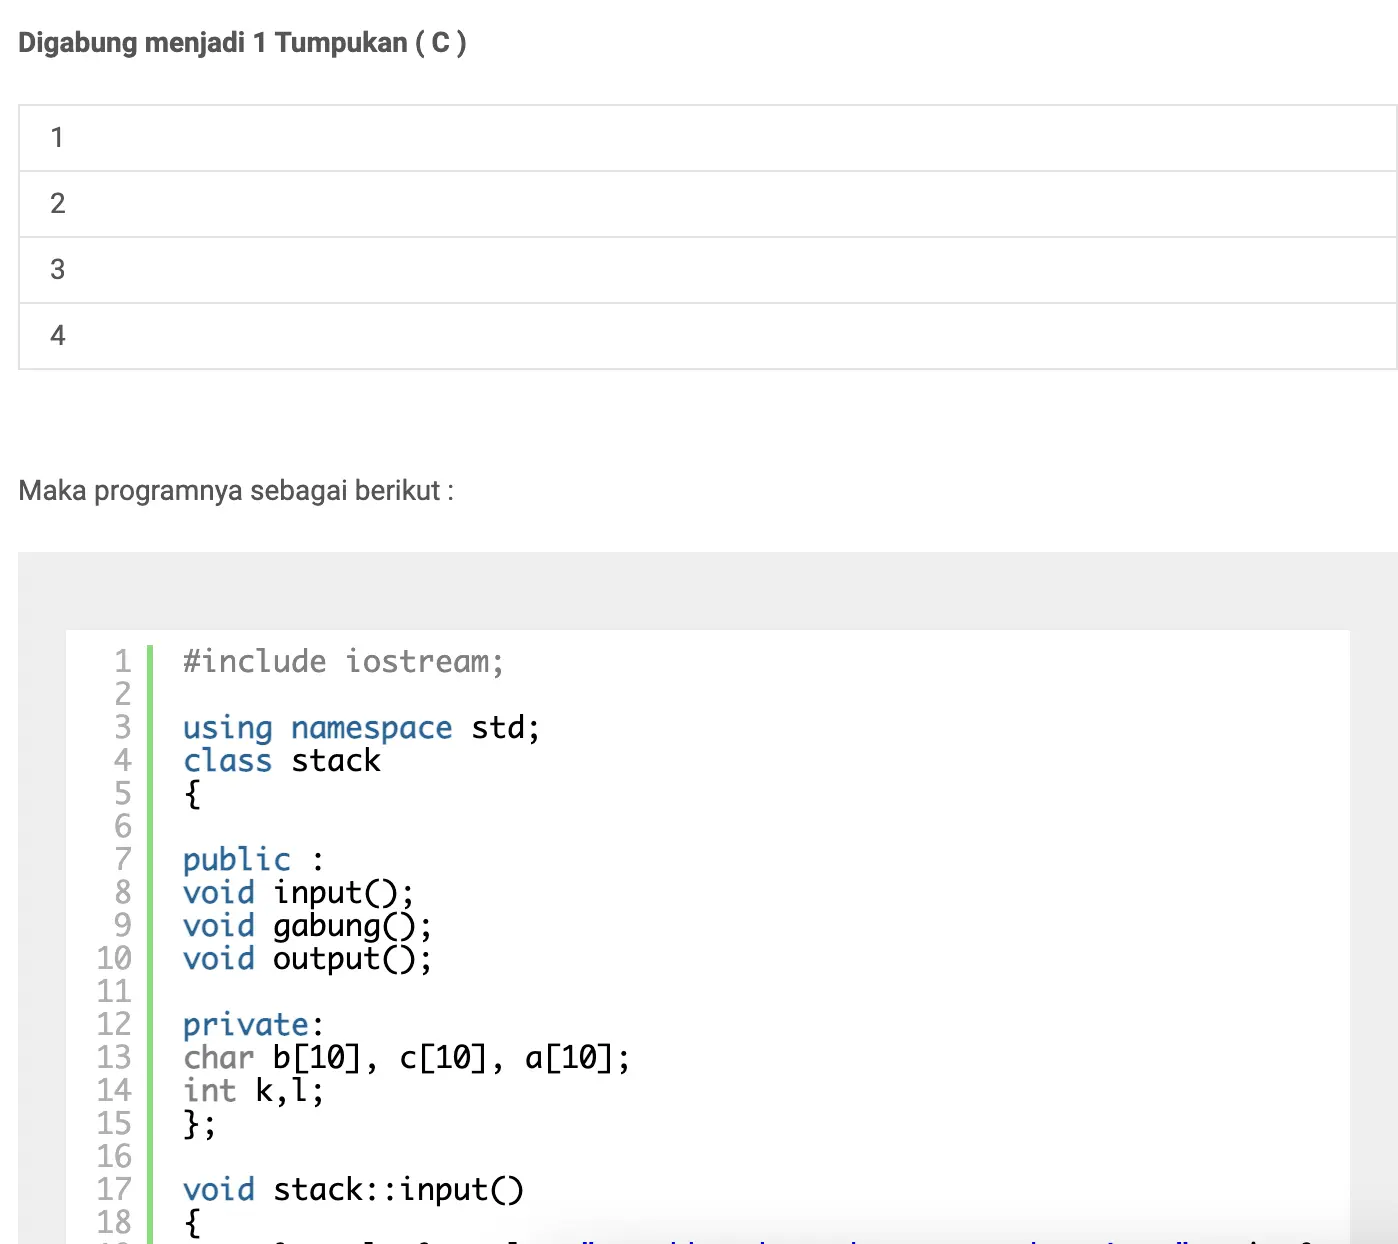Screen dimensions: 1398x1244
Task: Click line number 10 in code gutter
Action: click(114, 959)
